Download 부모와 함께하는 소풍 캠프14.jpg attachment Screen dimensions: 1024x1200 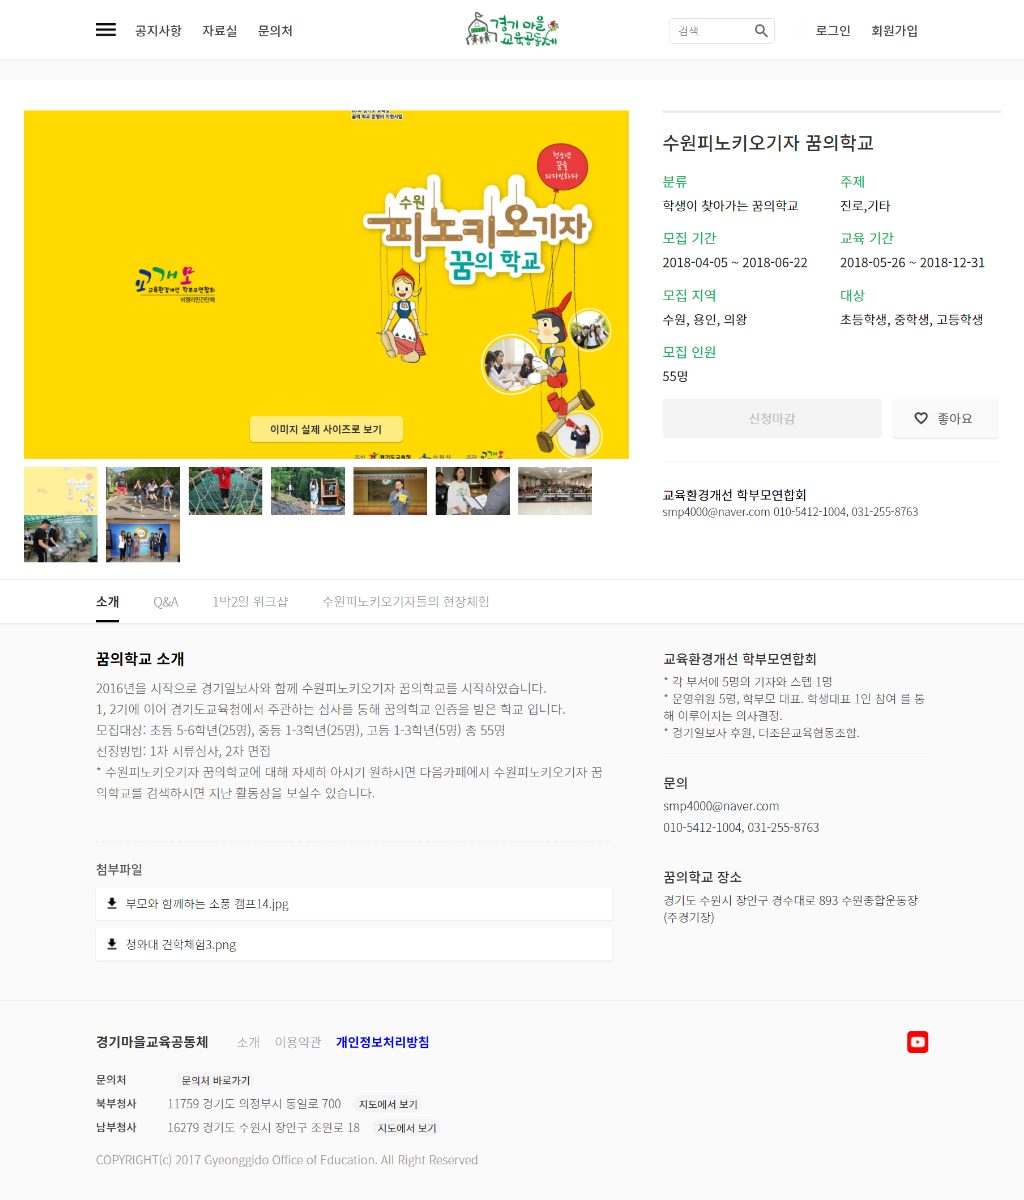[x=354, y=903]
